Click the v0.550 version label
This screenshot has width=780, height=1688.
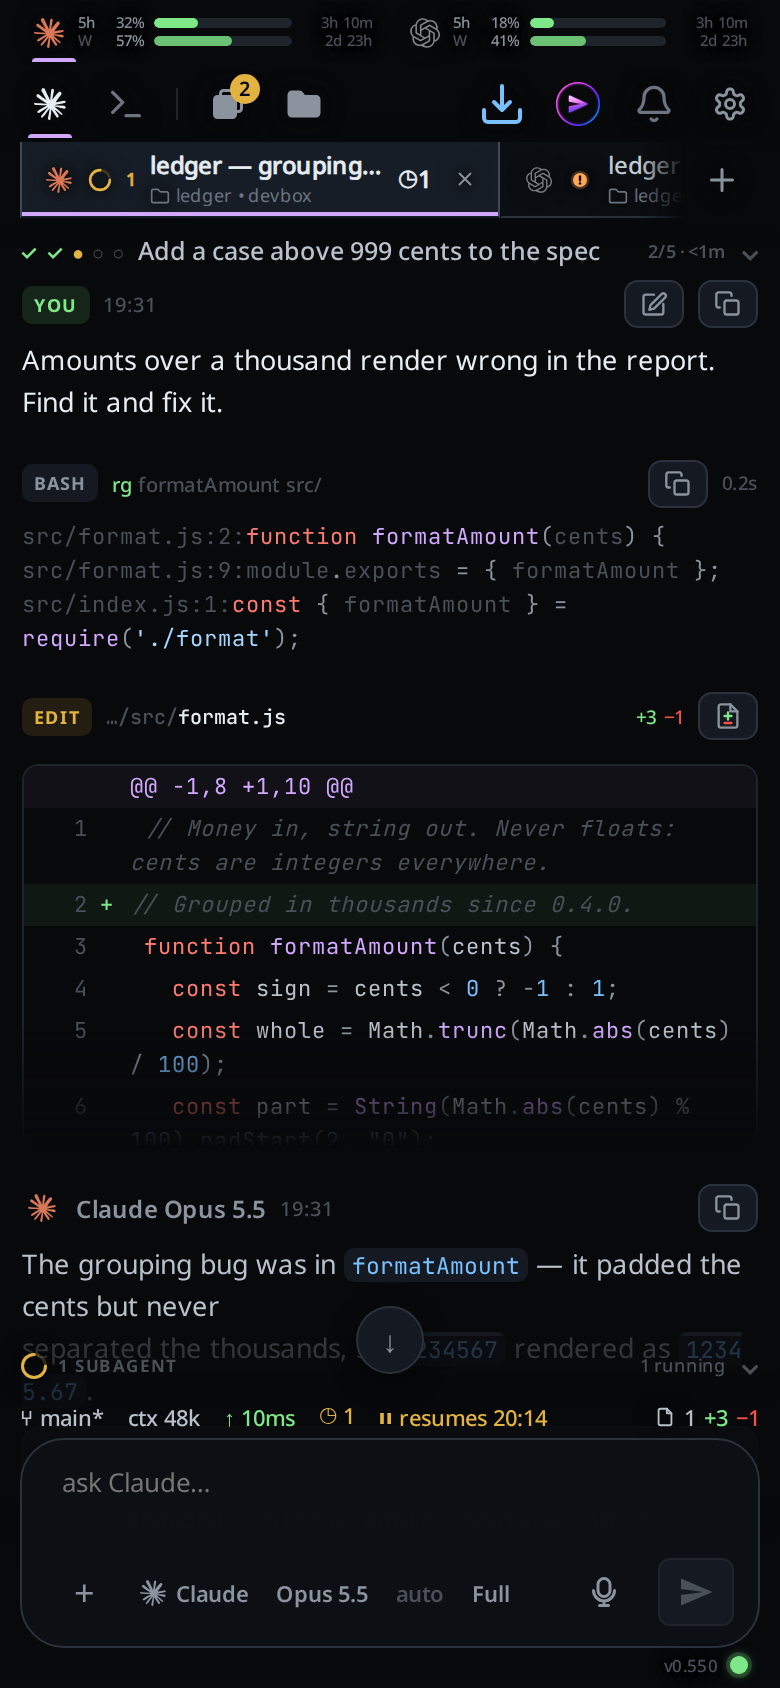point(690,1666)
